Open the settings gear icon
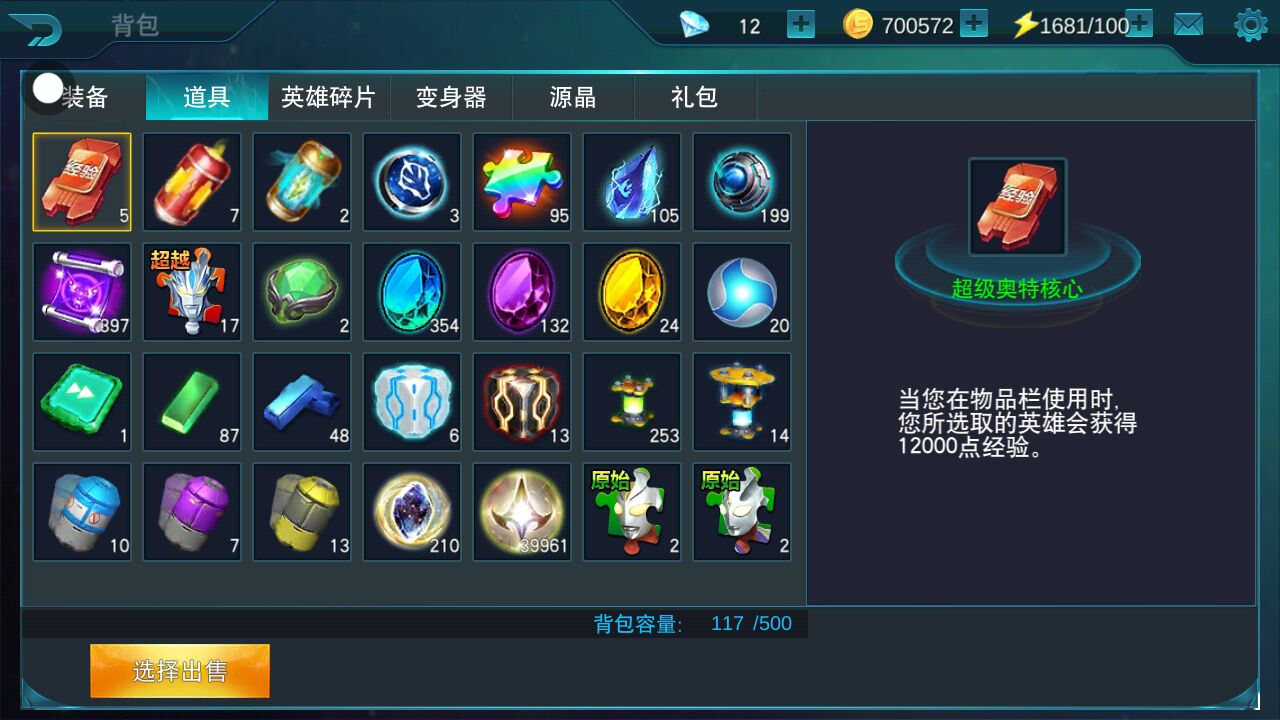This screenshot has width=1280, height=720. (1250, 25)
